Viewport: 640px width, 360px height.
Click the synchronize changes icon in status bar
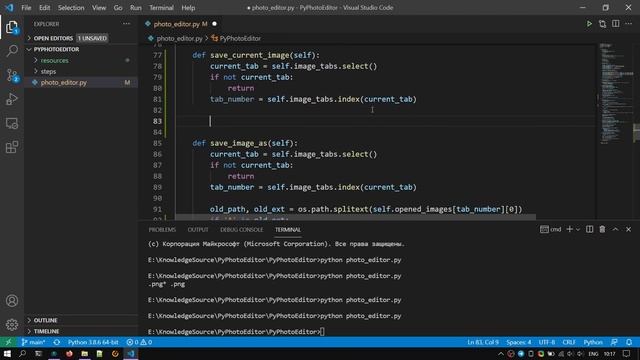pyautogui.click(x=57, y=342)
